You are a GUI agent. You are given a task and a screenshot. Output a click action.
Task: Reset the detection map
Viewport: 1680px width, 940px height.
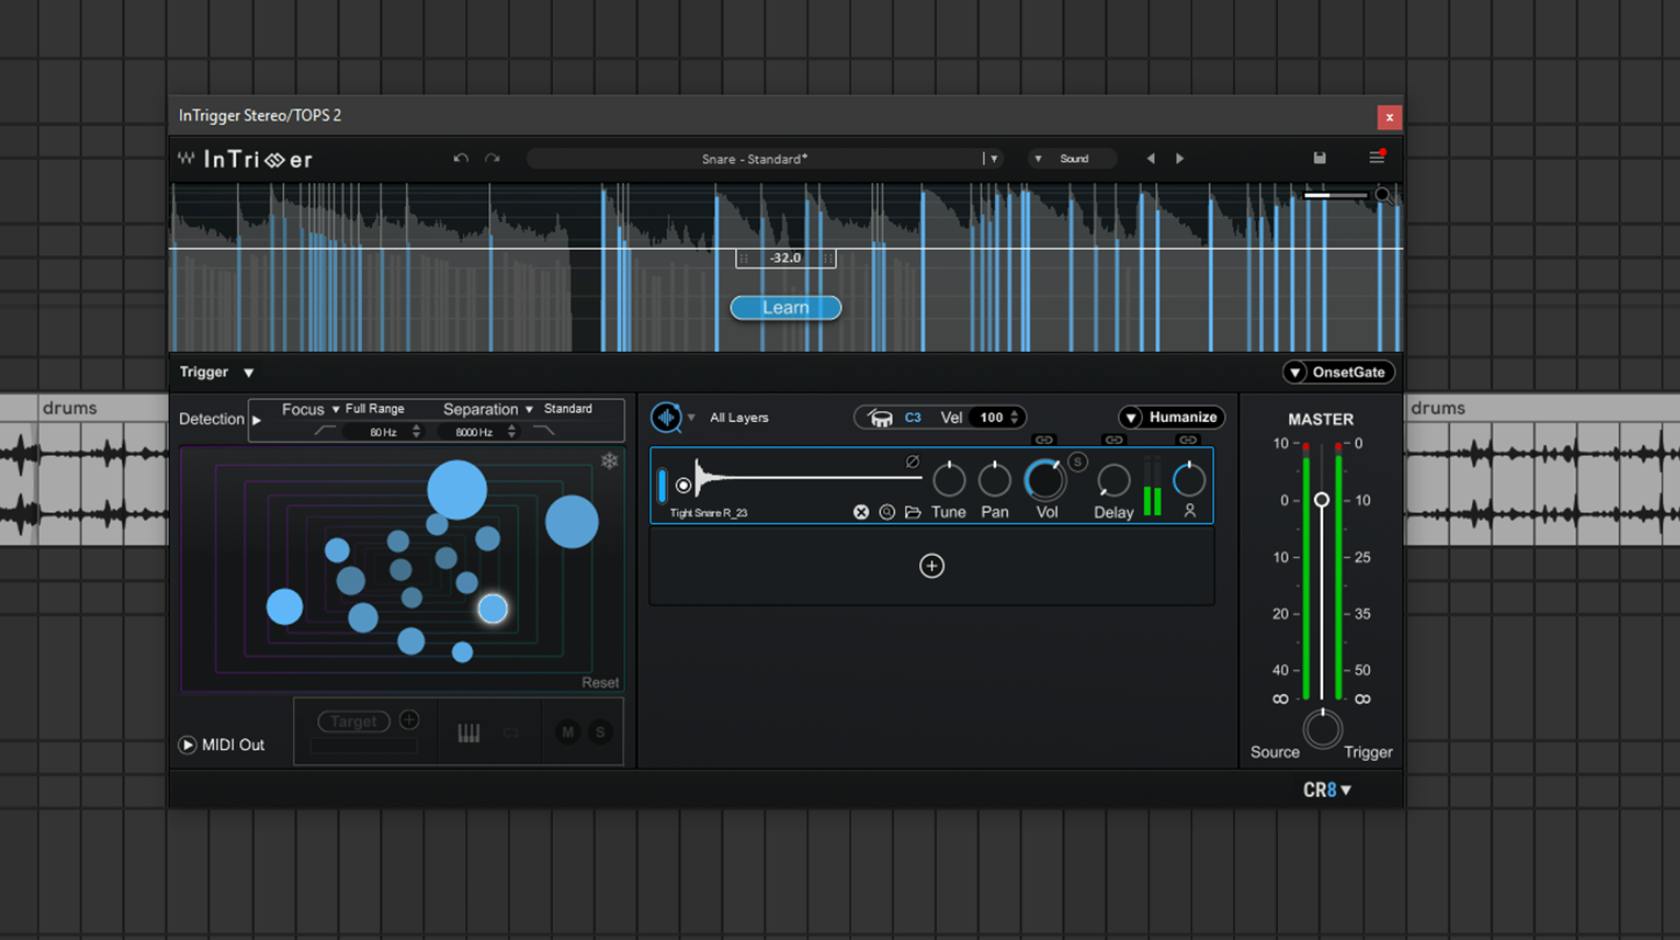tap(600, 682)
